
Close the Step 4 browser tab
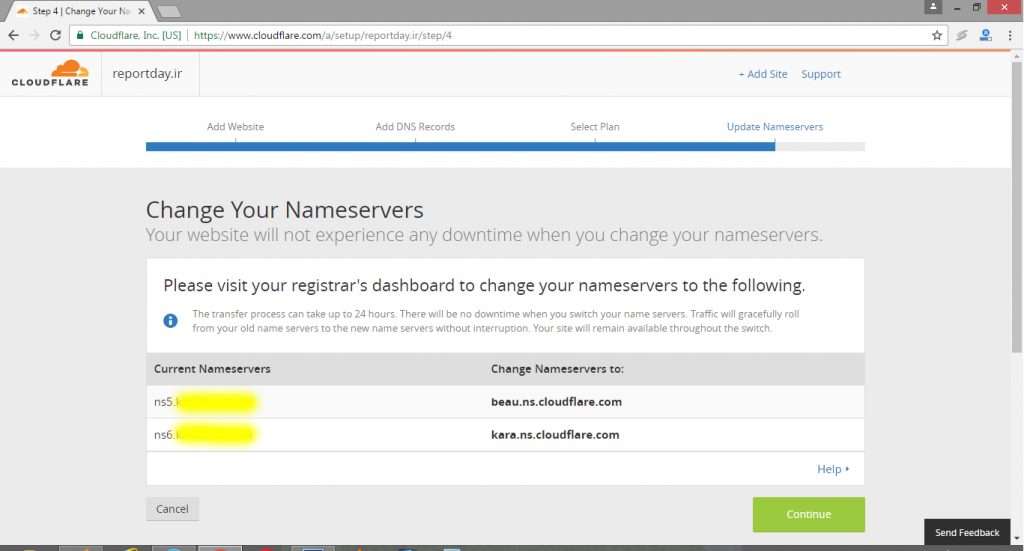[142, 11]
